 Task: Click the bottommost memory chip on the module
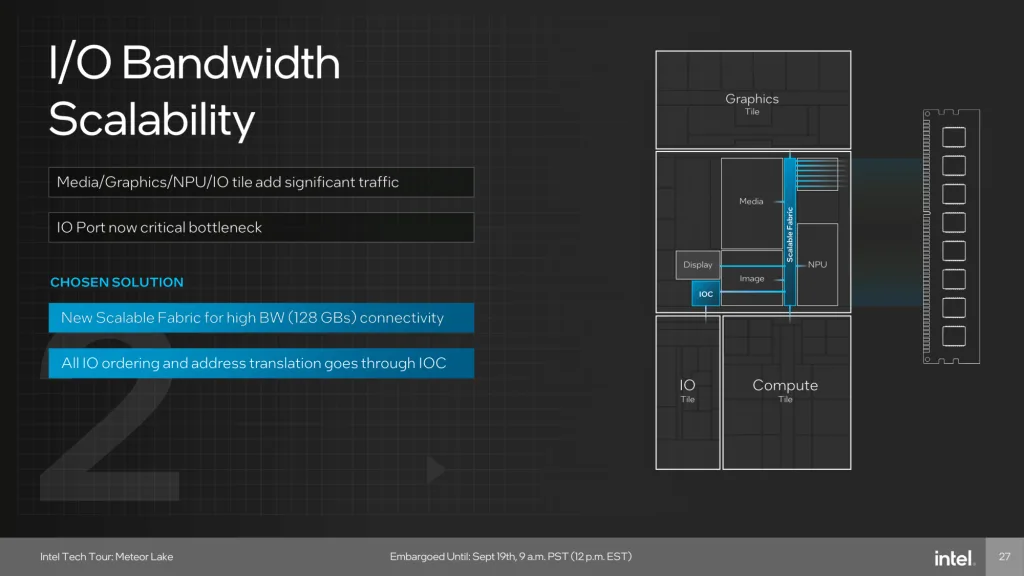coord(954,336)
